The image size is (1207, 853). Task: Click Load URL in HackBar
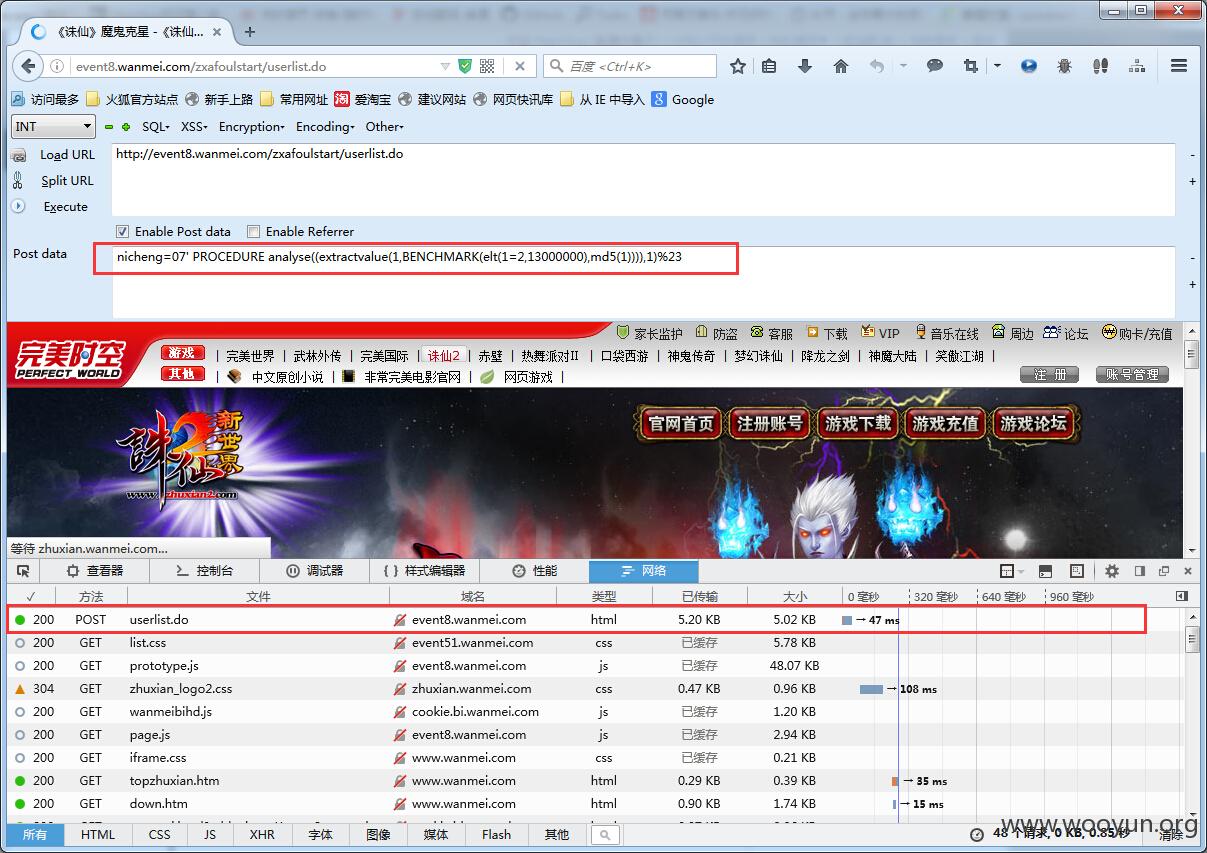coord(67,155)
